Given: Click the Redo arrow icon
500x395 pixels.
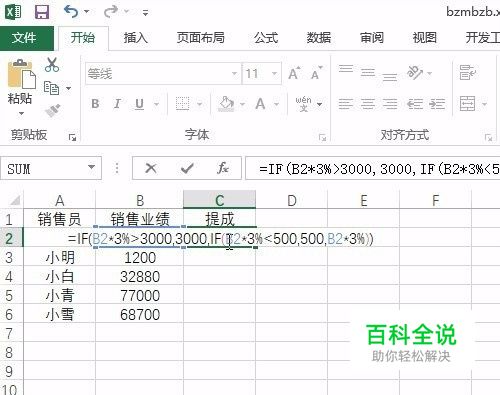Looking at the screenshot, I should 111,12.
